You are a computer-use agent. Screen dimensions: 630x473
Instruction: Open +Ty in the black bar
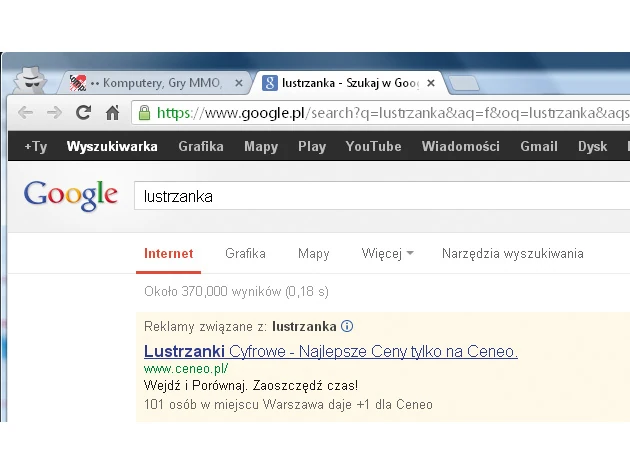36,146
